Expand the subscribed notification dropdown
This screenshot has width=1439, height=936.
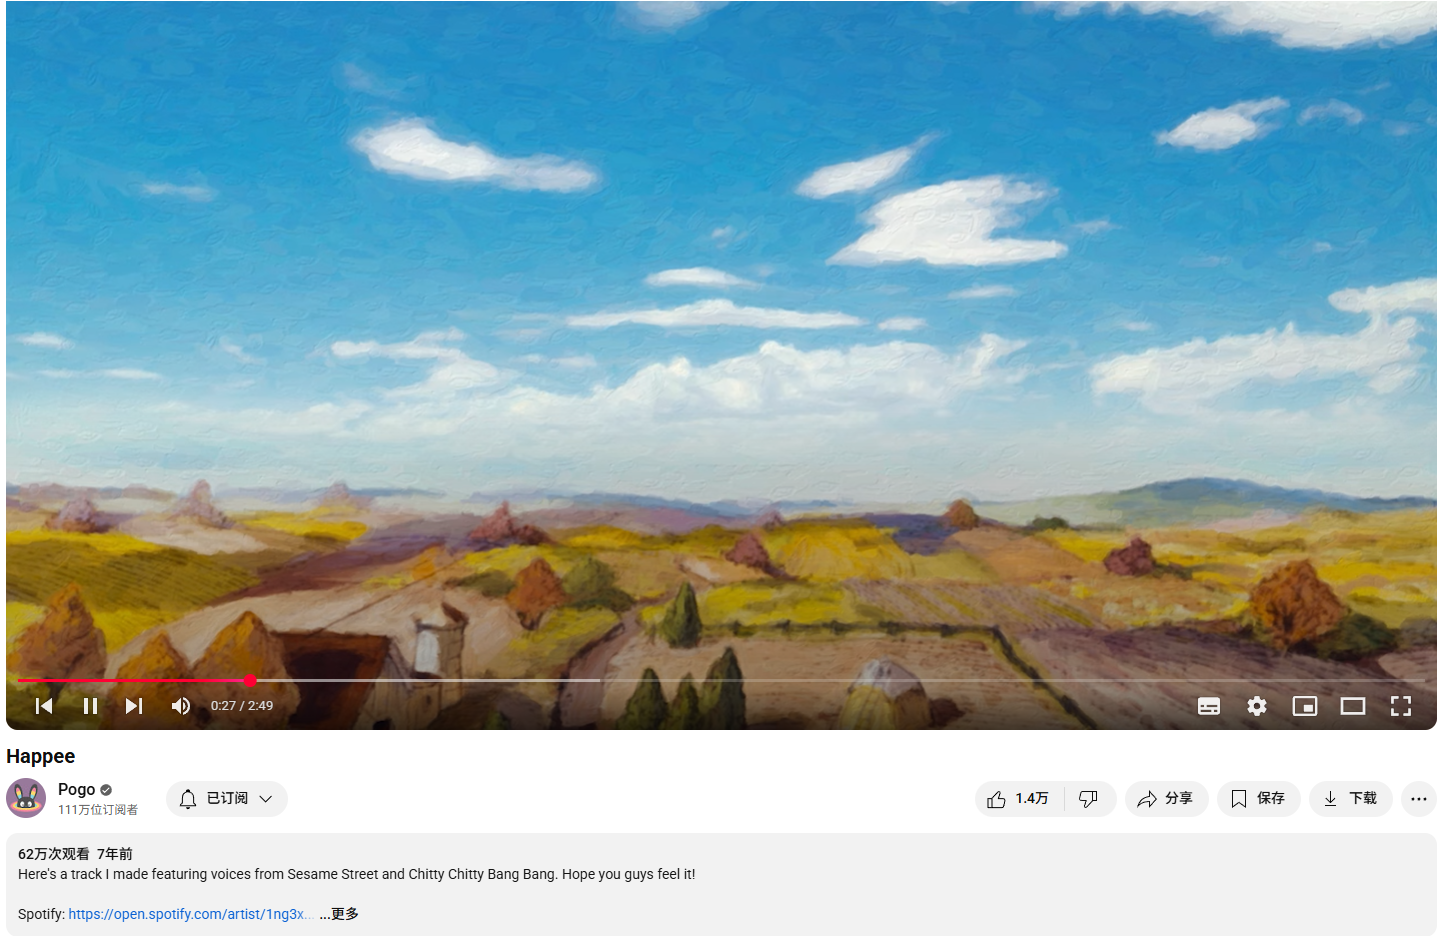click(227, 799)
